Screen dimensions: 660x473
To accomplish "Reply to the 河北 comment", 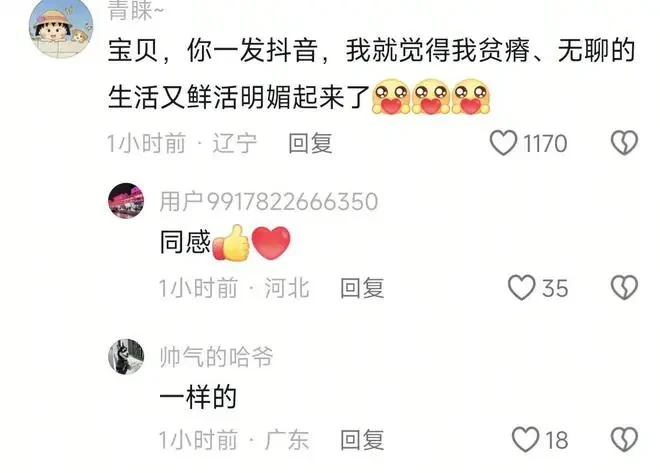I will tap(362, 288).
